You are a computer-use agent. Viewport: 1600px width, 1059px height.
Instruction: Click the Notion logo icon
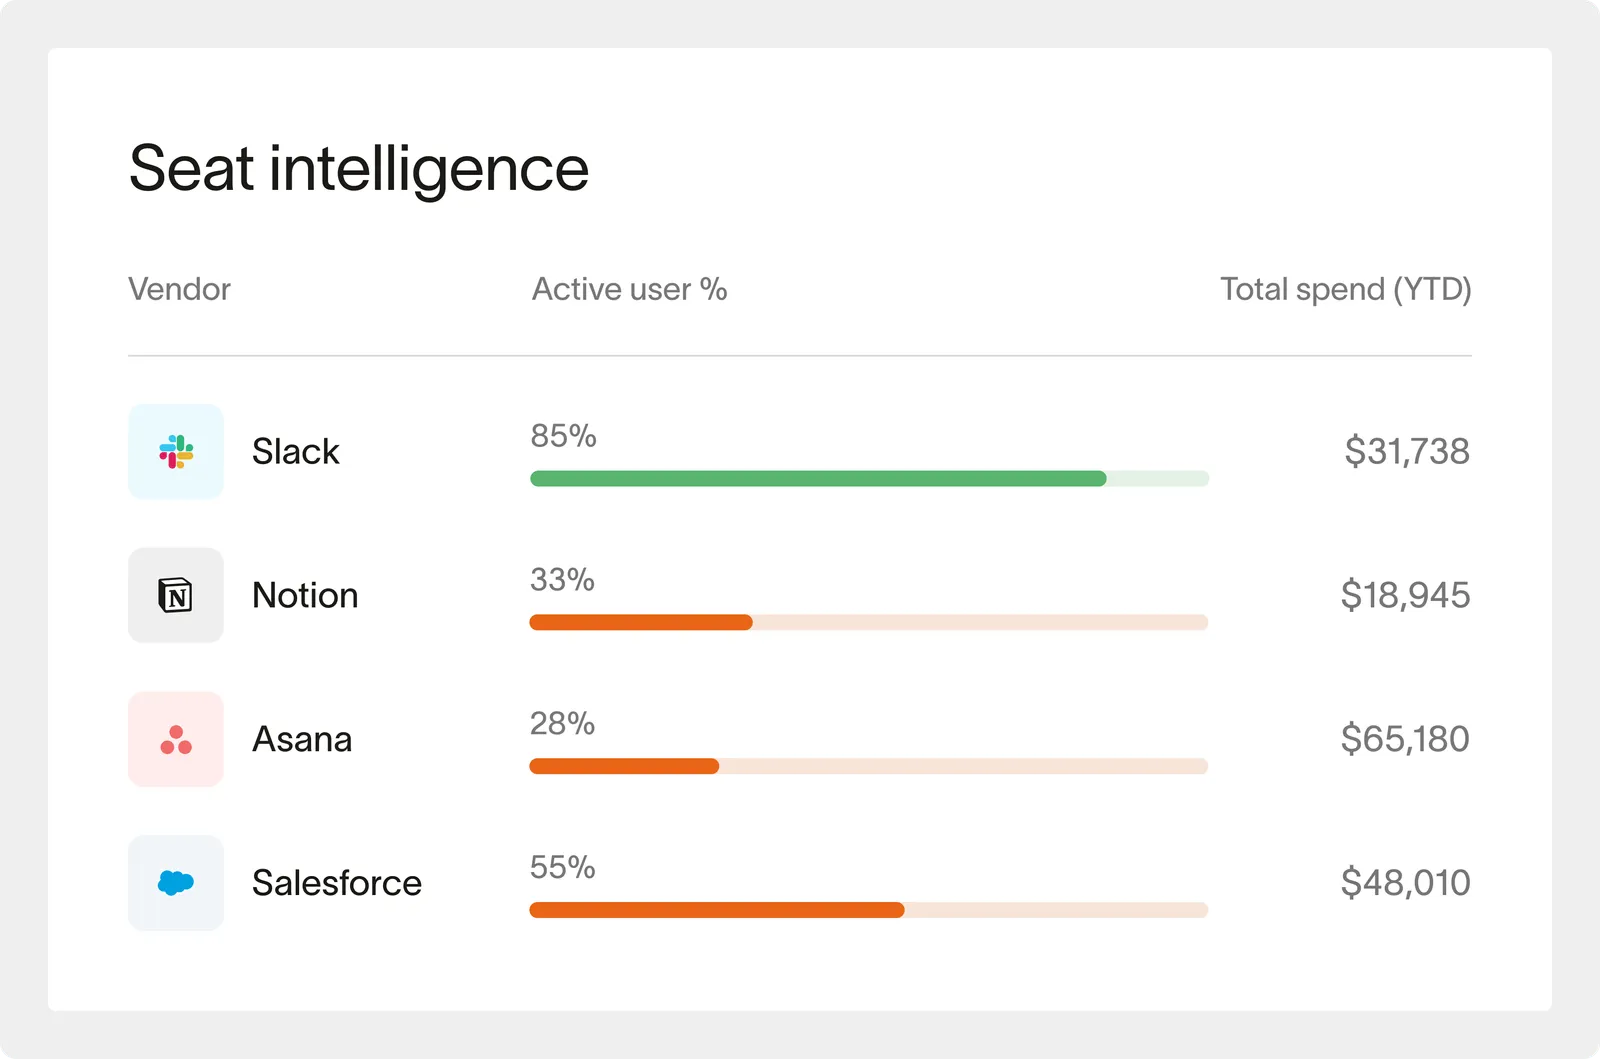coord(176,596)
